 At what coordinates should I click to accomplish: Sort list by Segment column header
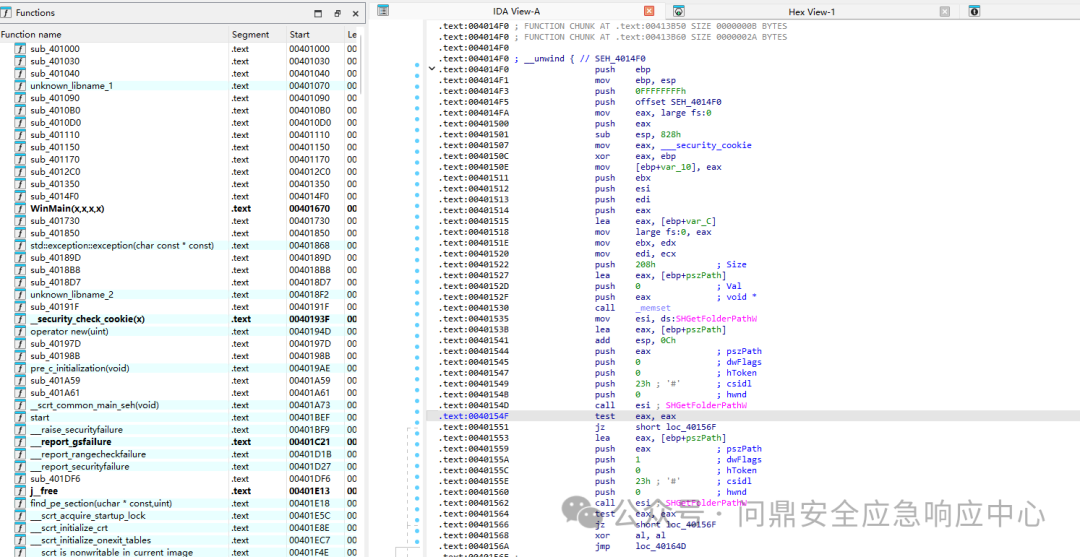pyautogui.click(x=251, y=34)
